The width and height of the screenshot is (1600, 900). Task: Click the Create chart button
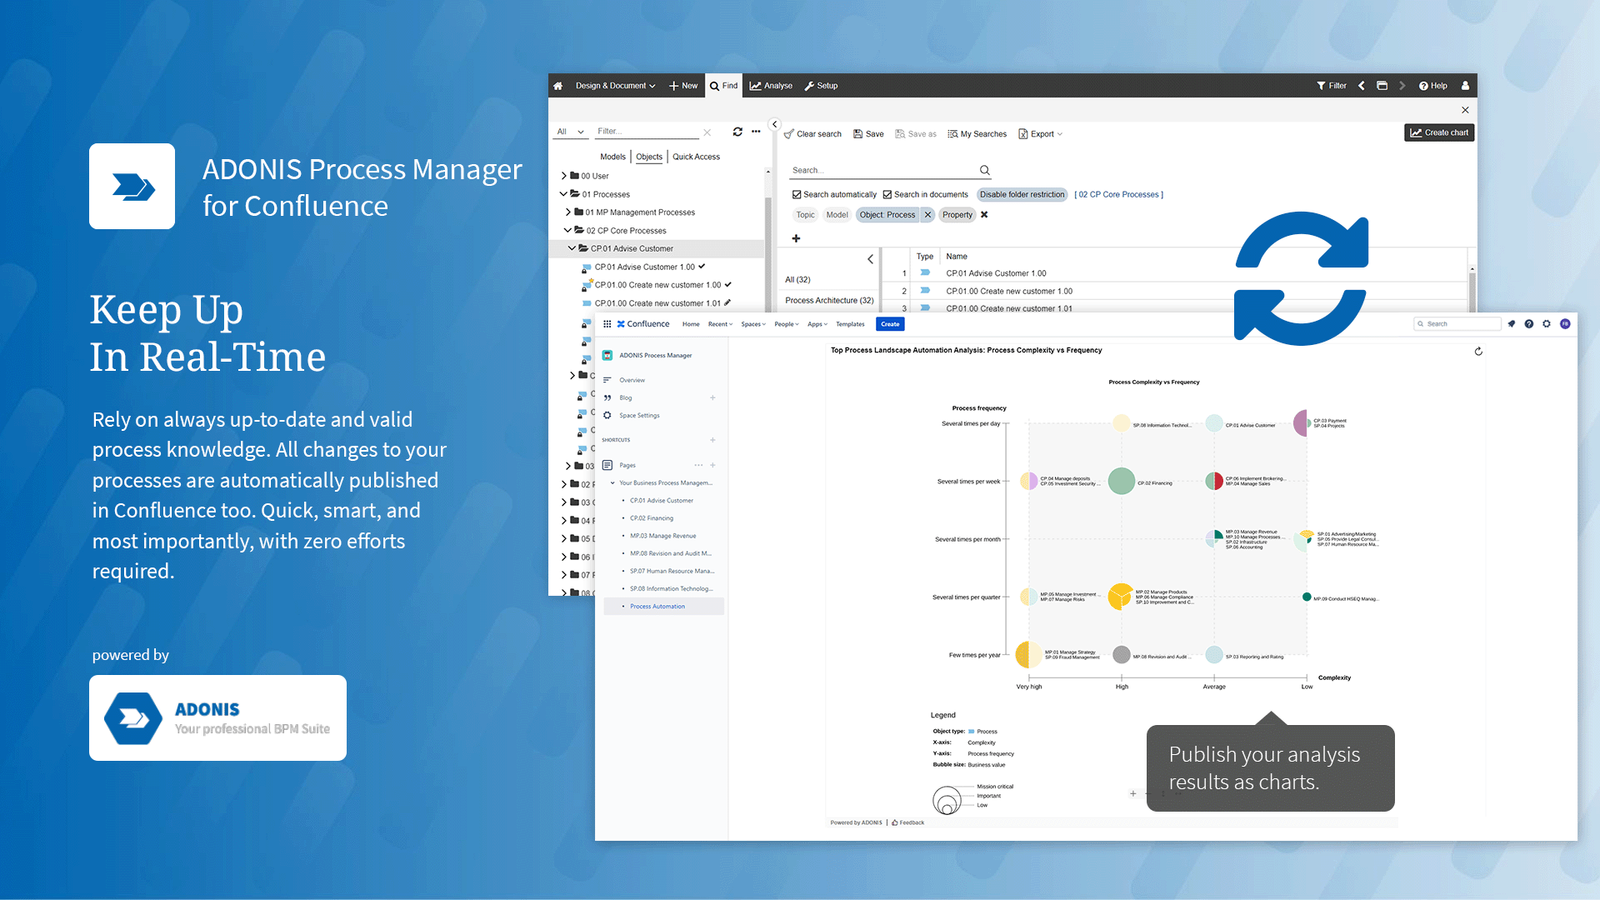pyautogui.click(x=1439, y=132)
